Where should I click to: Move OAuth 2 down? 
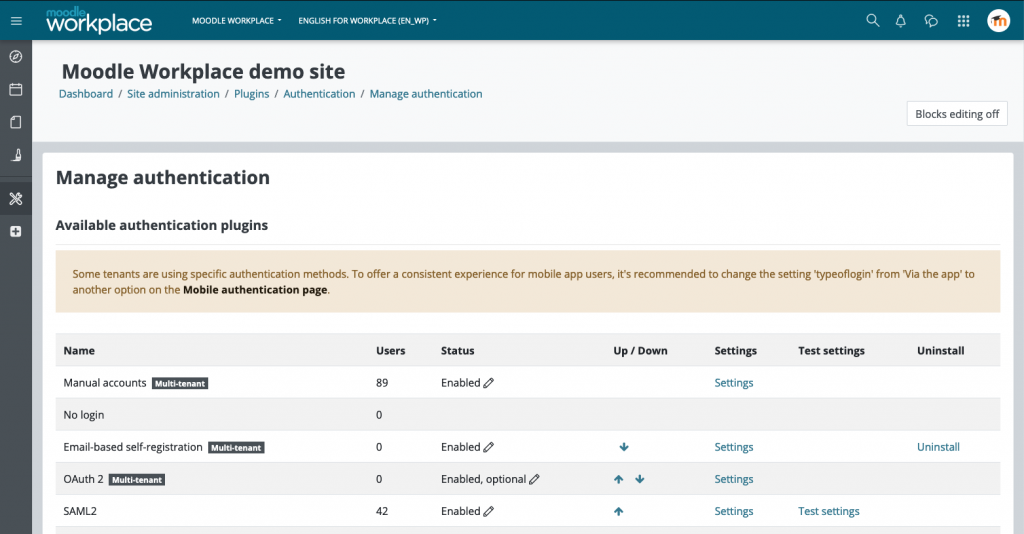640,479
